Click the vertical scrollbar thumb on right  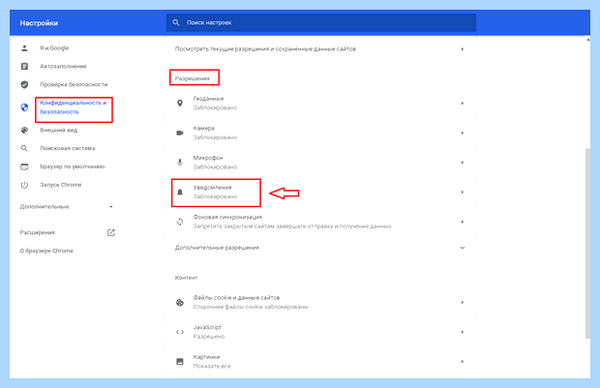pos(588,243)
